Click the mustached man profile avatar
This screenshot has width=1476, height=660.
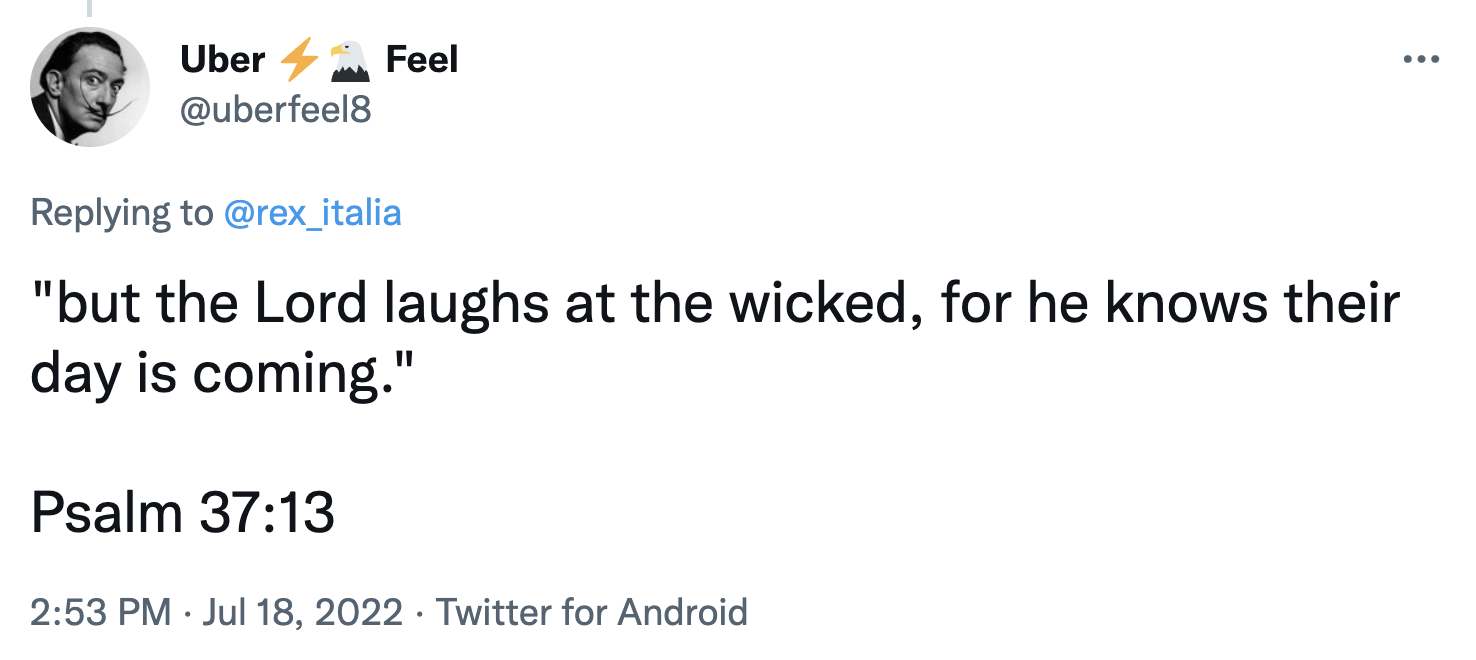pyautogui.click(x=90, y=88)
